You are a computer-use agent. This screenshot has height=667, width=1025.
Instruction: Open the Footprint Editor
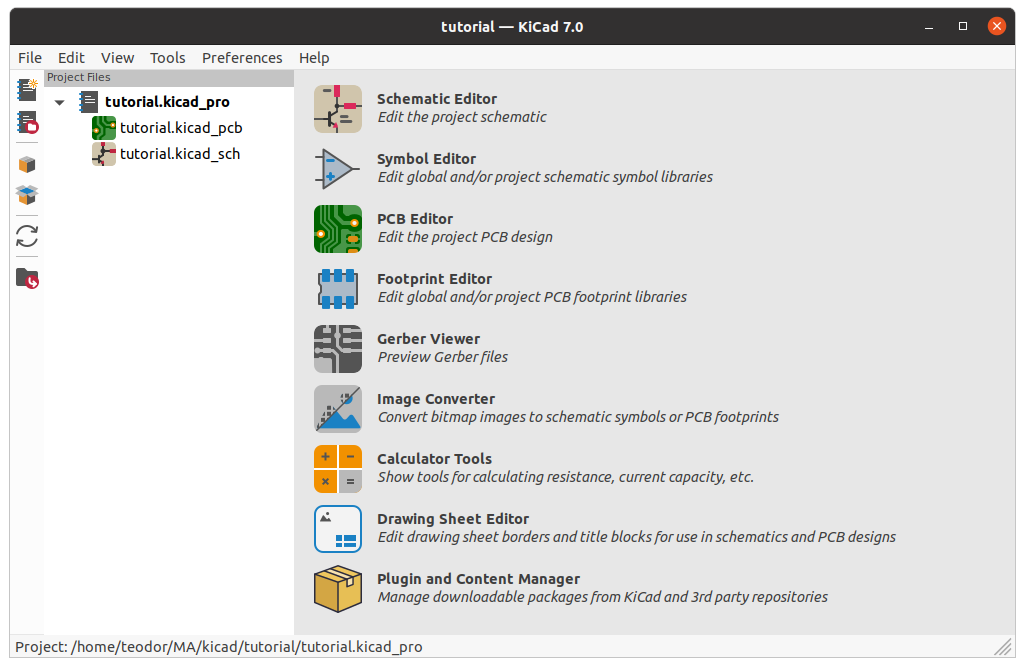[x=338, y=288]
